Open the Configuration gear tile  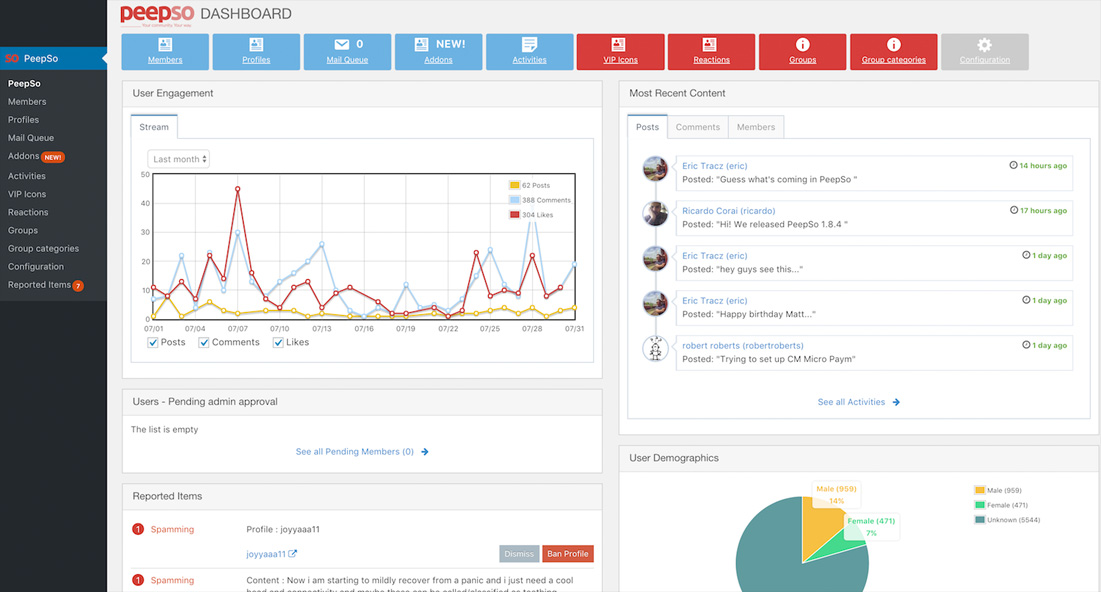click(984, 51)
